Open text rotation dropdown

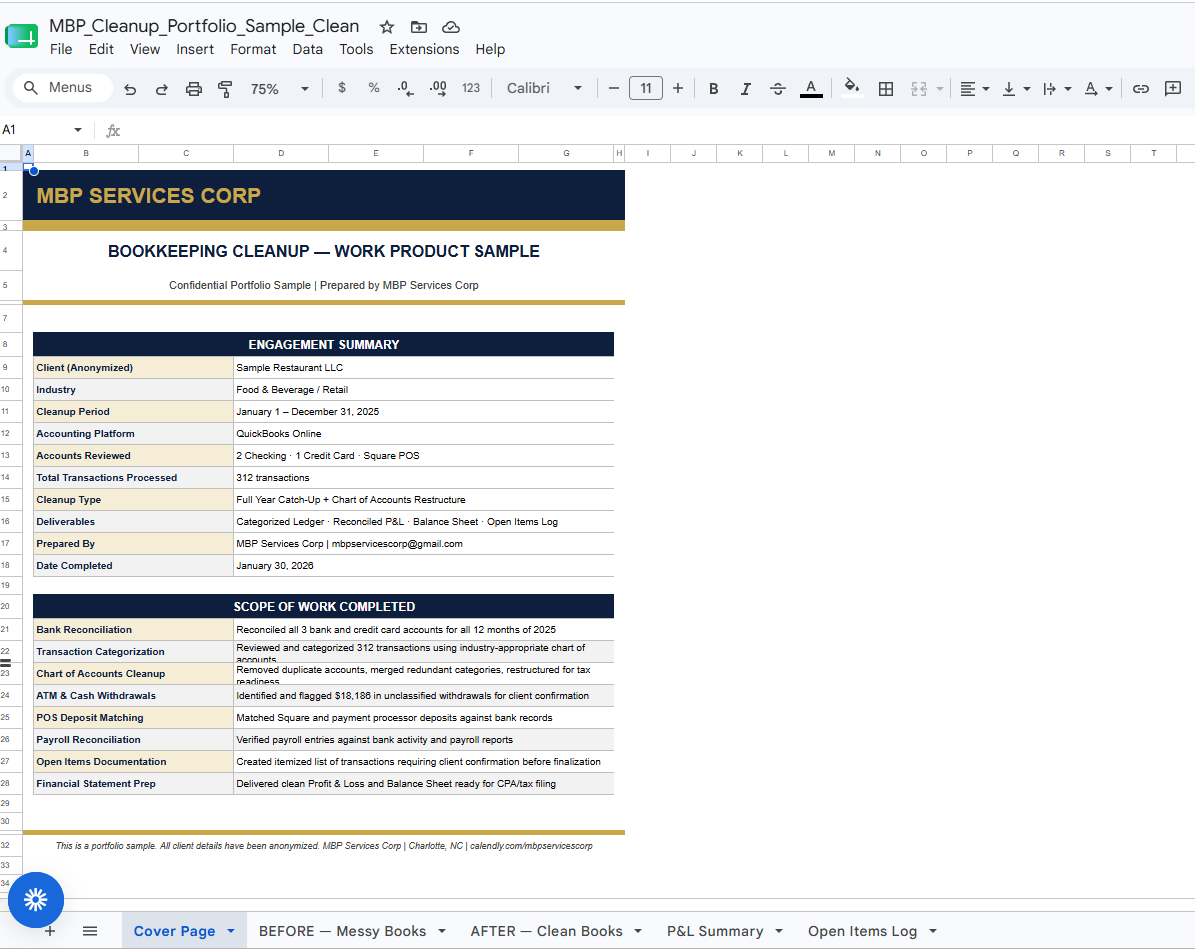[1098, 88]
